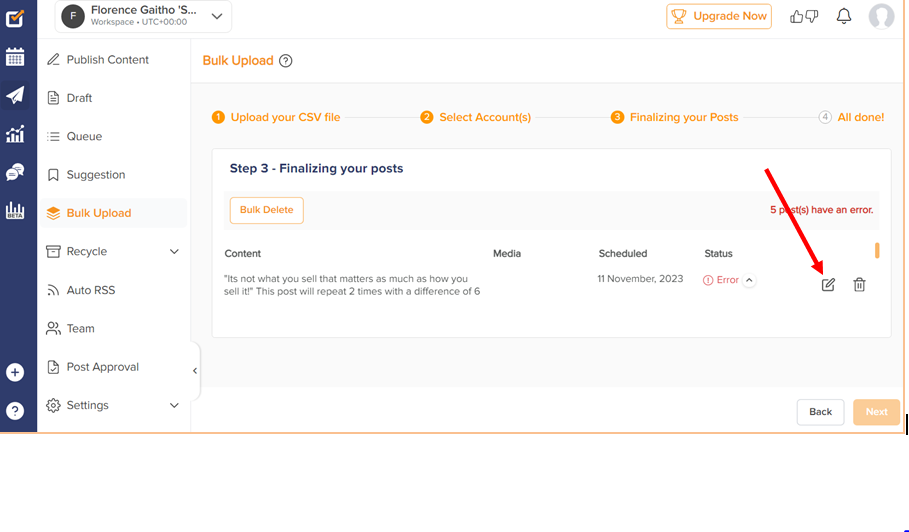Collapse the sidebar using the arrow handle
The image size is (909, 532).
coord(195,371)
